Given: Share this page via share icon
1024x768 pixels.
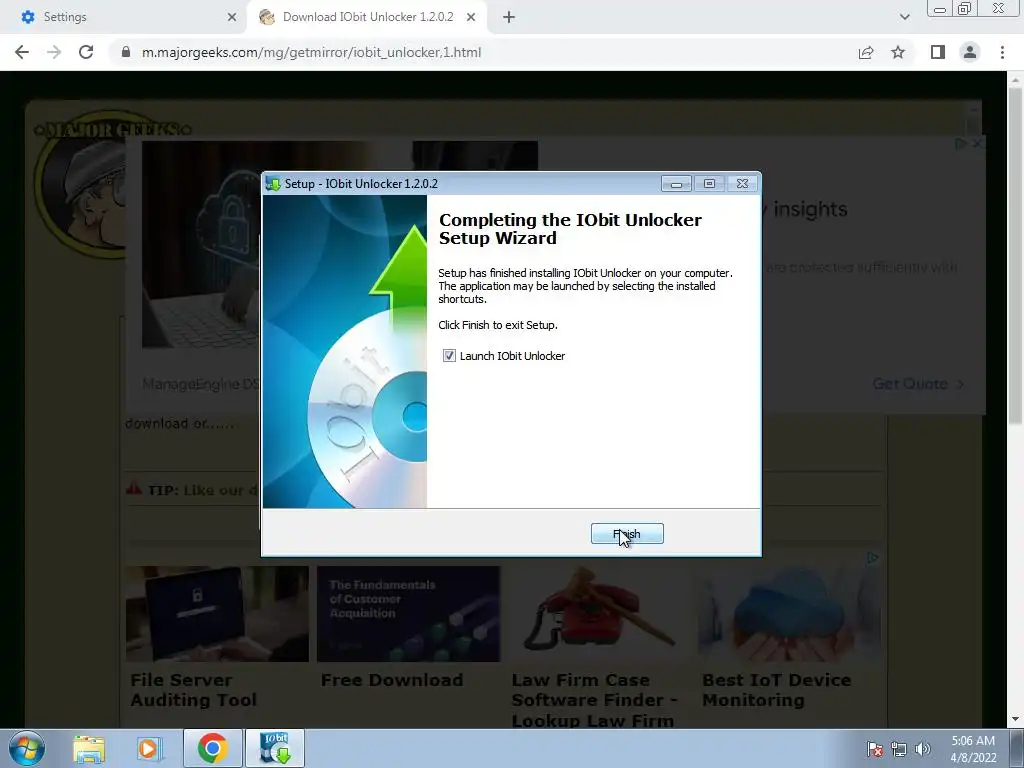Looking at the screenshot, I should click(x=866, y=52).
